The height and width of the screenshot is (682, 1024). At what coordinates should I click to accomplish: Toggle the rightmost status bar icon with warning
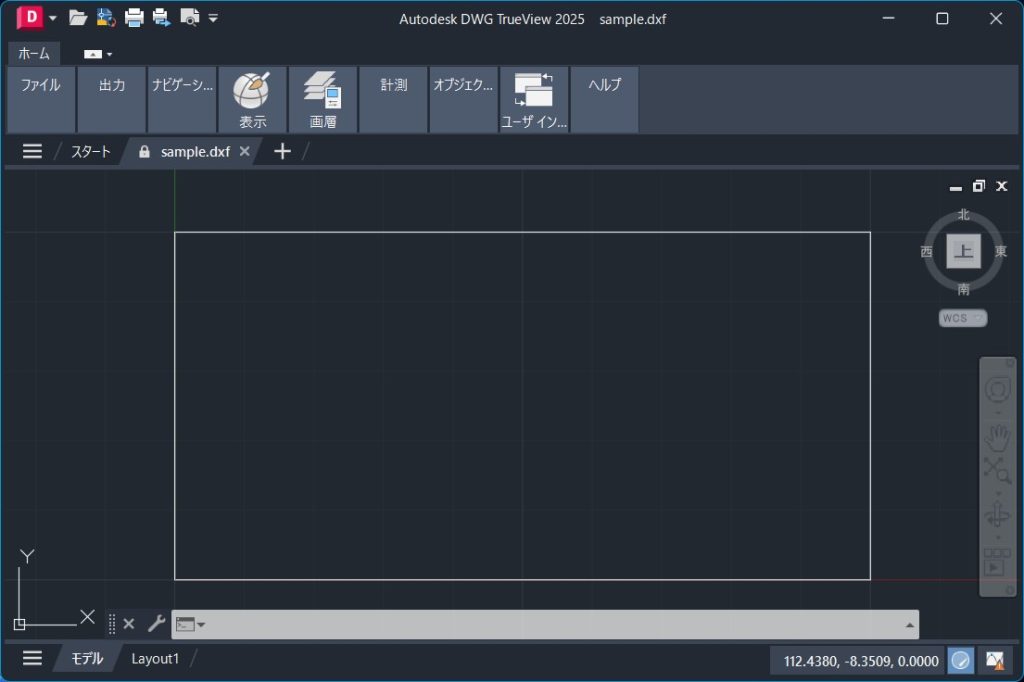994,660
